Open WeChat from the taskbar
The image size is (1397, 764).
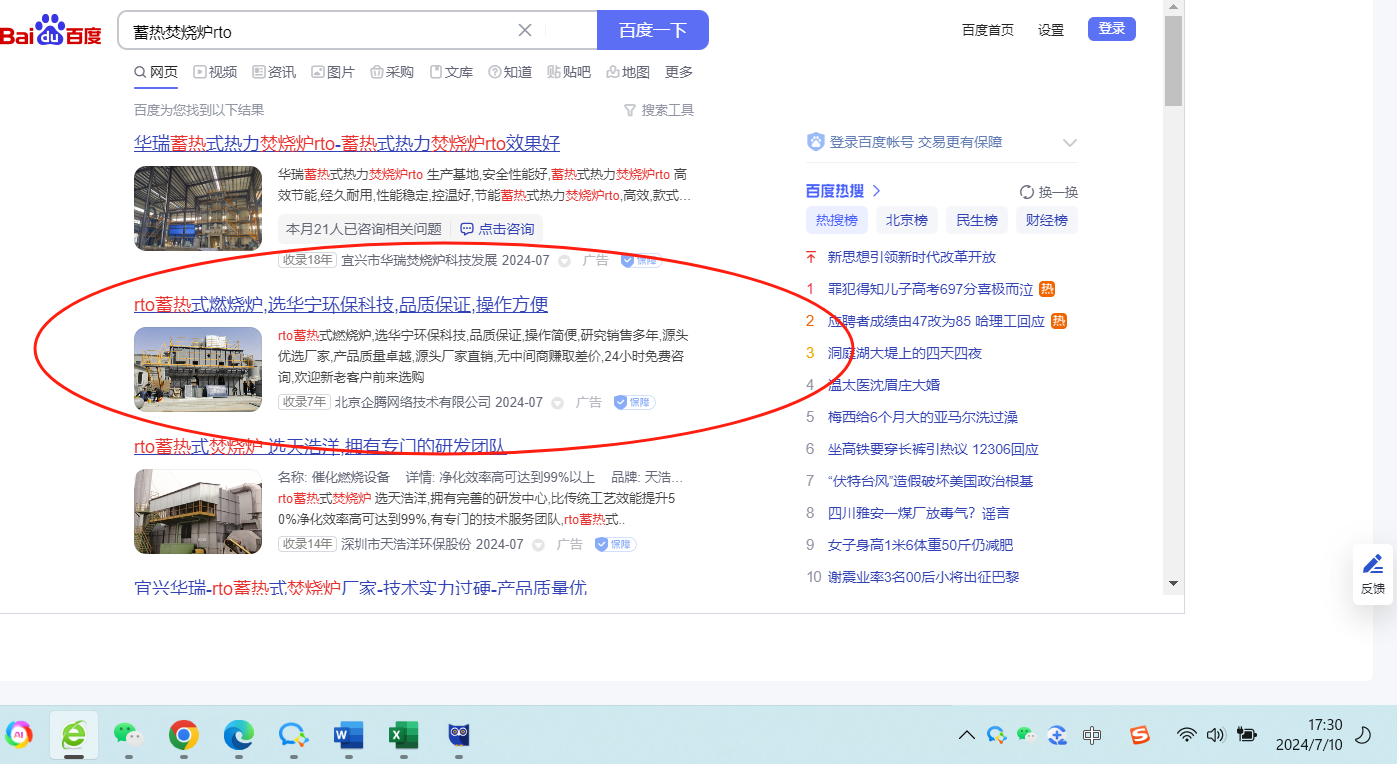[128, 736]
